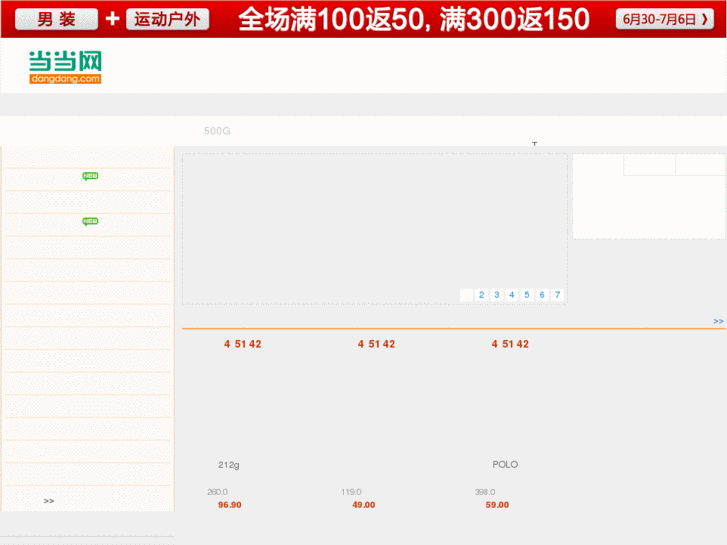Open the 全场满100返50 promotion banner text
The width and height of the screenshot is (727, 545).
click(x=414, y=19)
